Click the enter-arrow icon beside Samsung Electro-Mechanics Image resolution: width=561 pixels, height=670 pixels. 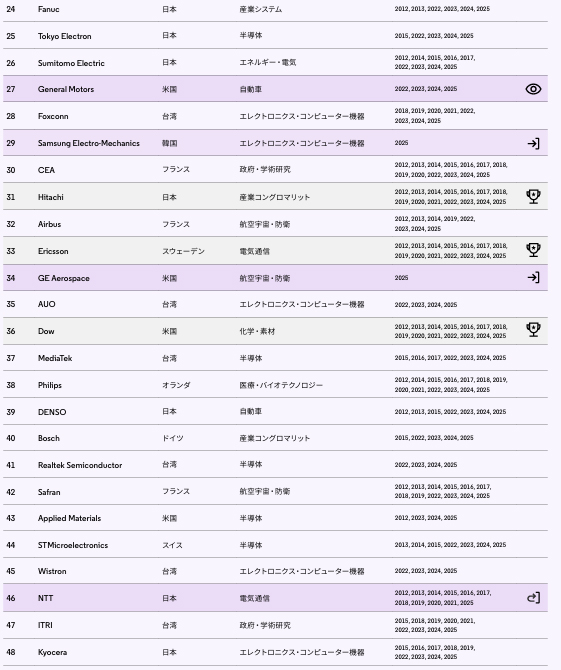[x=533, y=143]
